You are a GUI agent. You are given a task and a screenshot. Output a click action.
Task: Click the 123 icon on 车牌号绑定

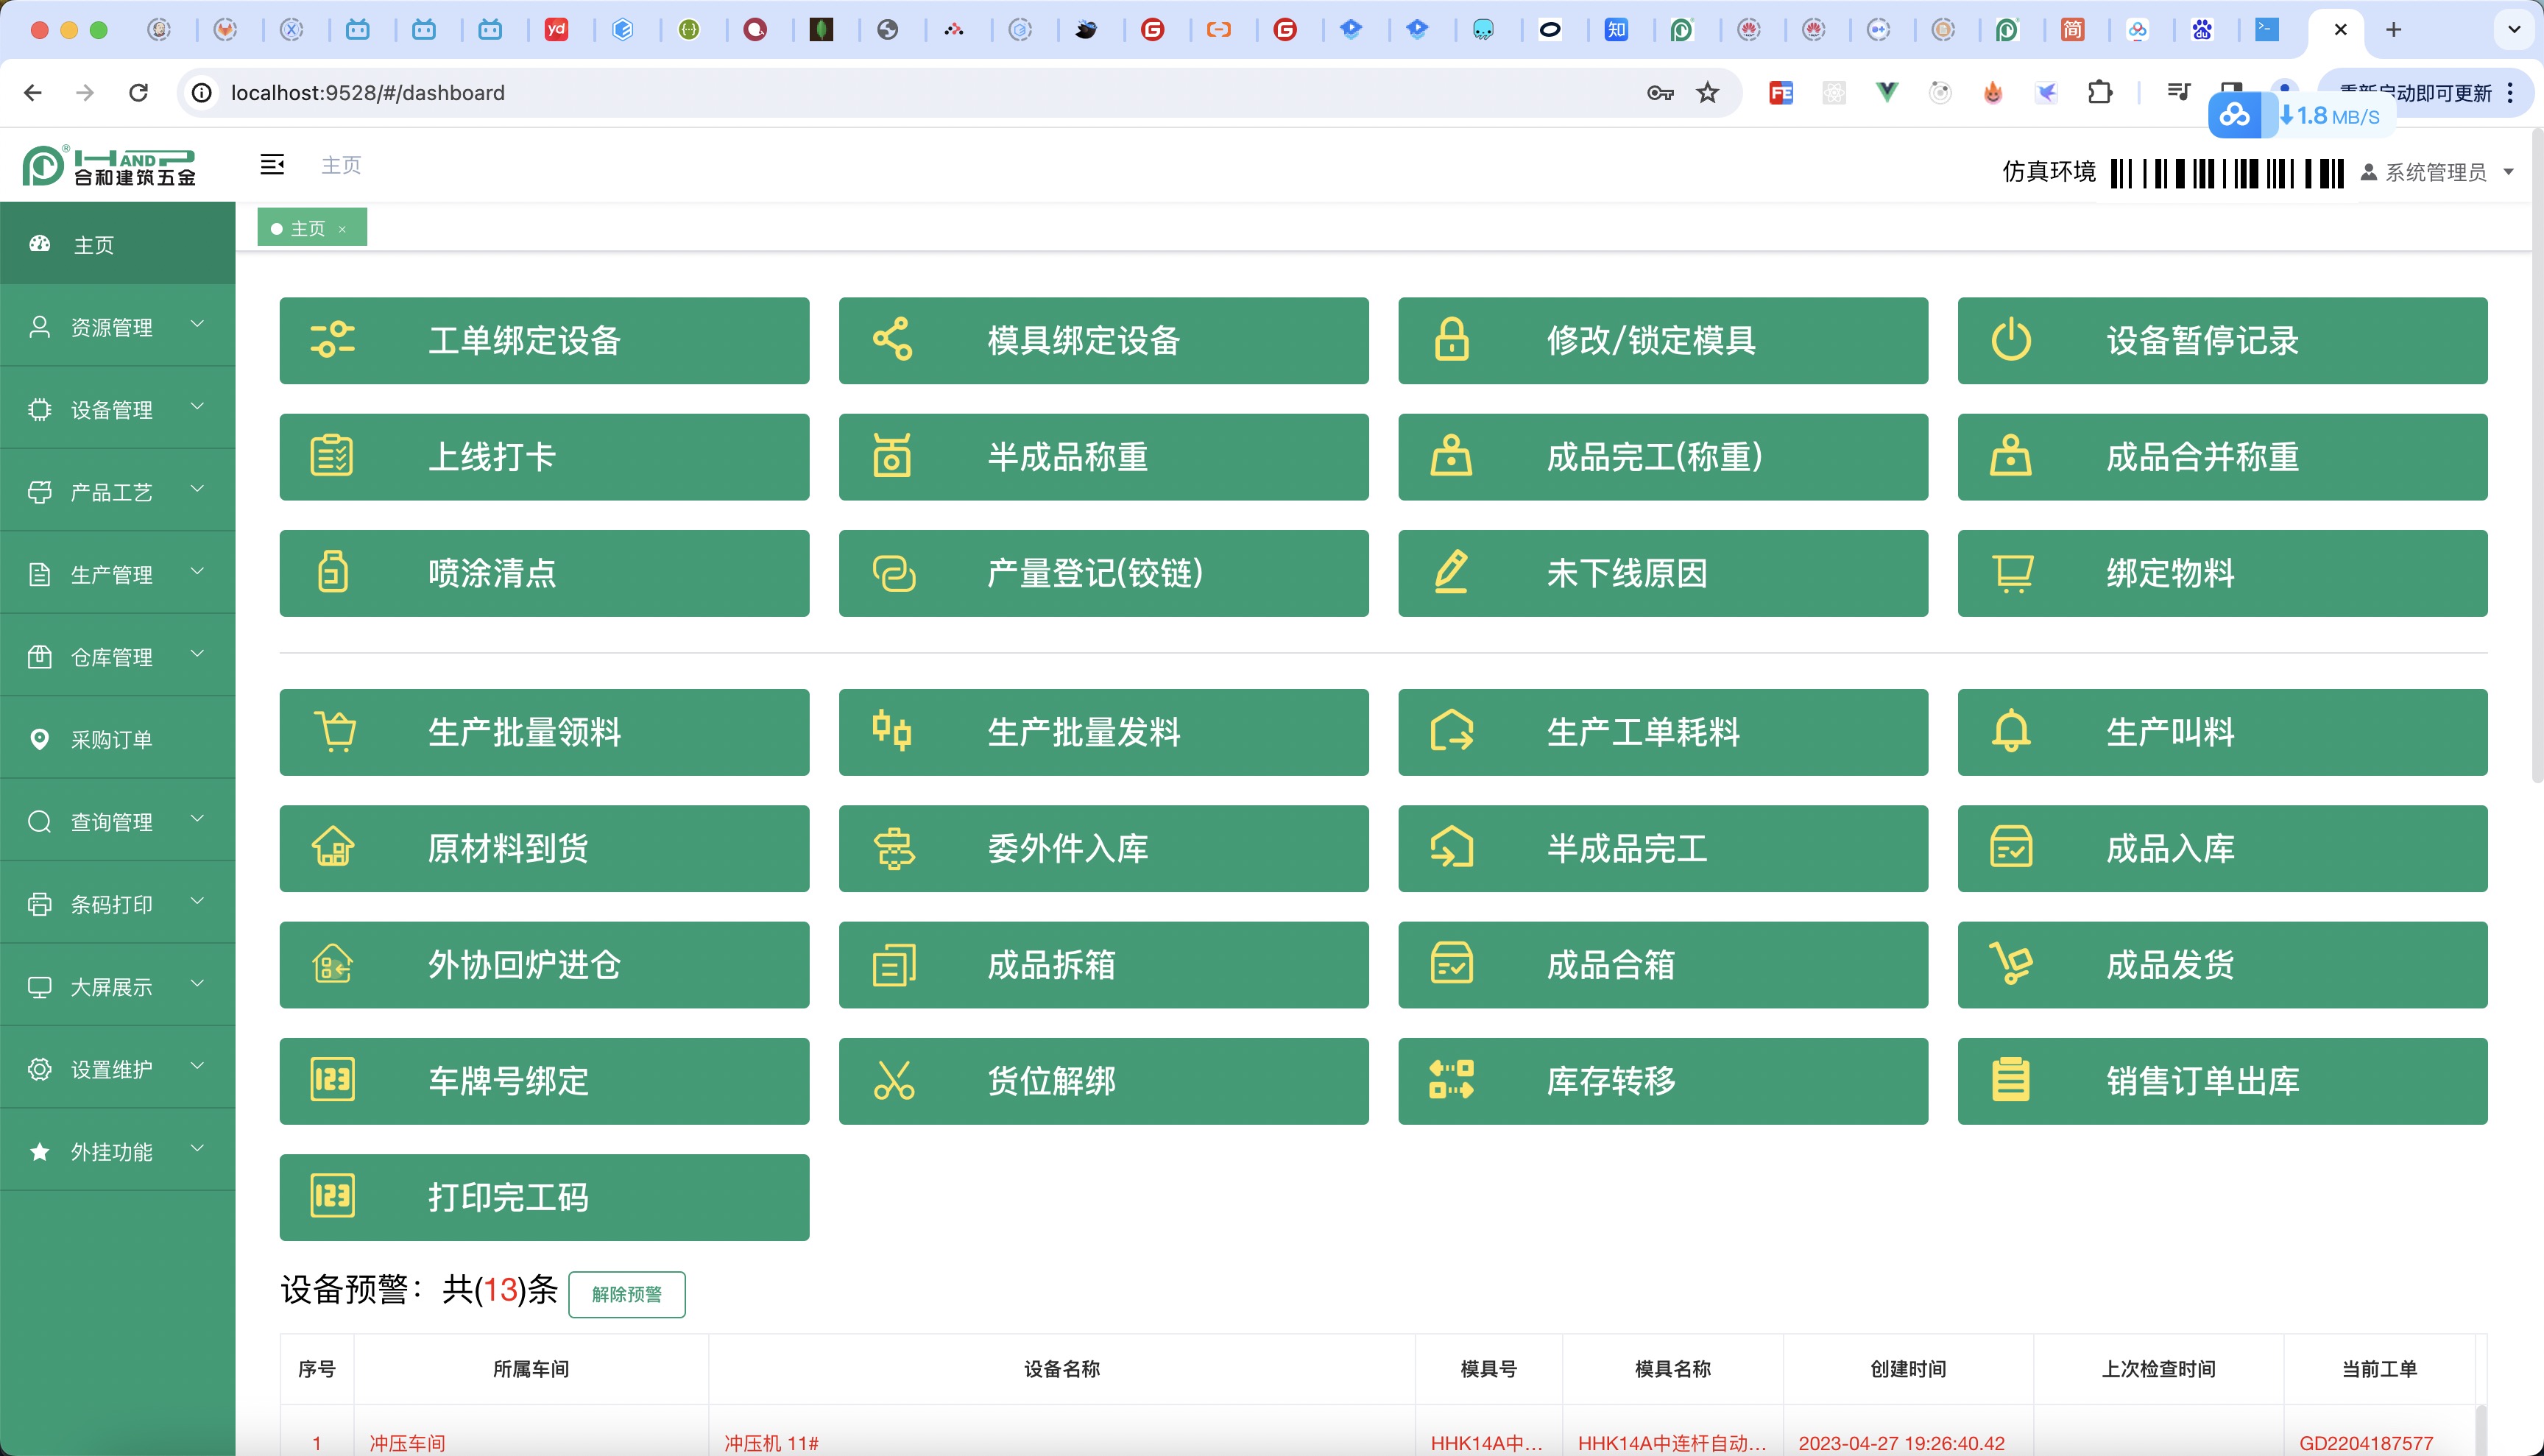click(x=332, y=1080)
